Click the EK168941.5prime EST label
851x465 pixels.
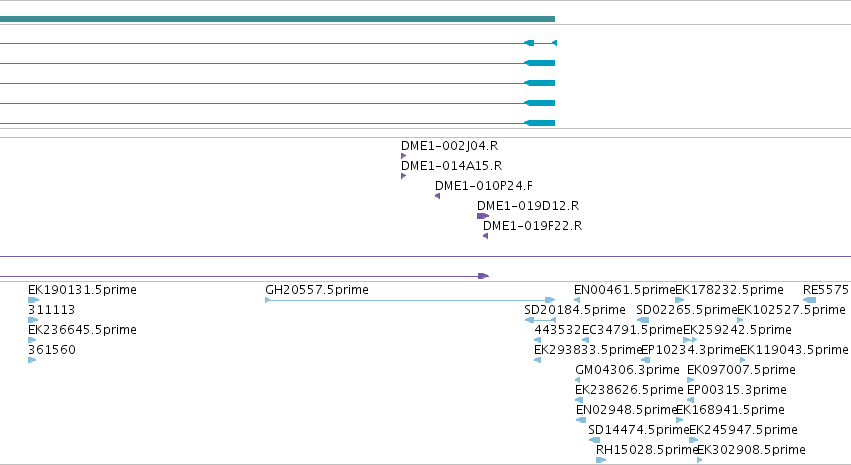click(730, 411)
